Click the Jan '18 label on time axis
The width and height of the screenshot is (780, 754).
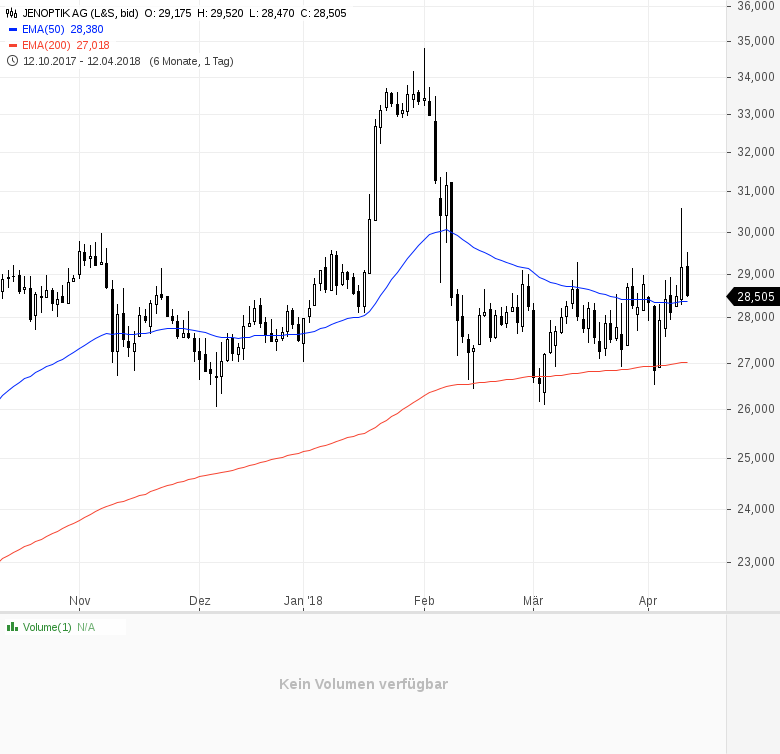pos(303,601)
